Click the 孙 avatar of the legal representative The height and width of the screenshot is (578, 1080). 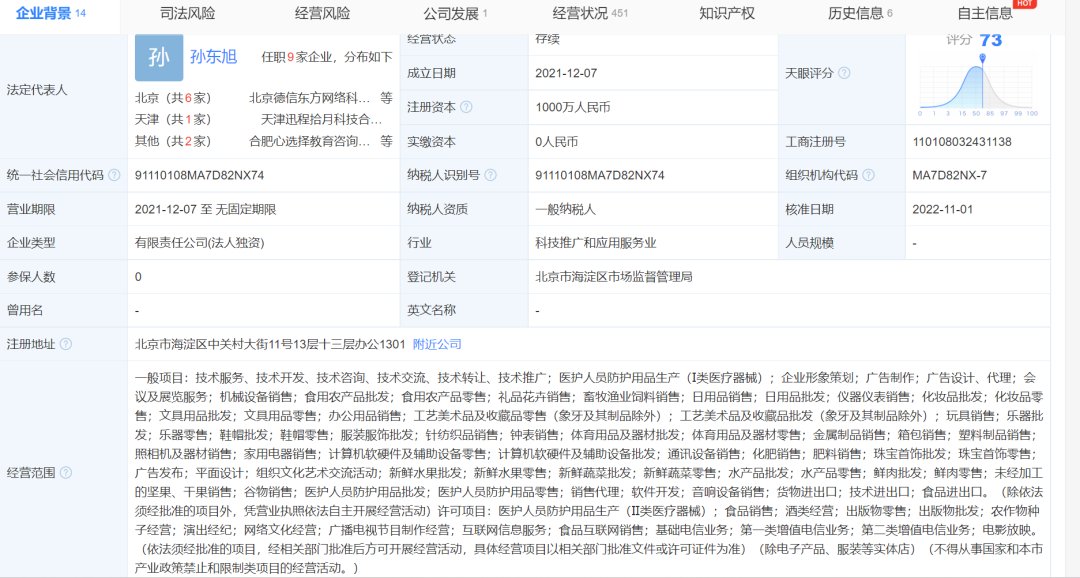(x=159, y=59)
